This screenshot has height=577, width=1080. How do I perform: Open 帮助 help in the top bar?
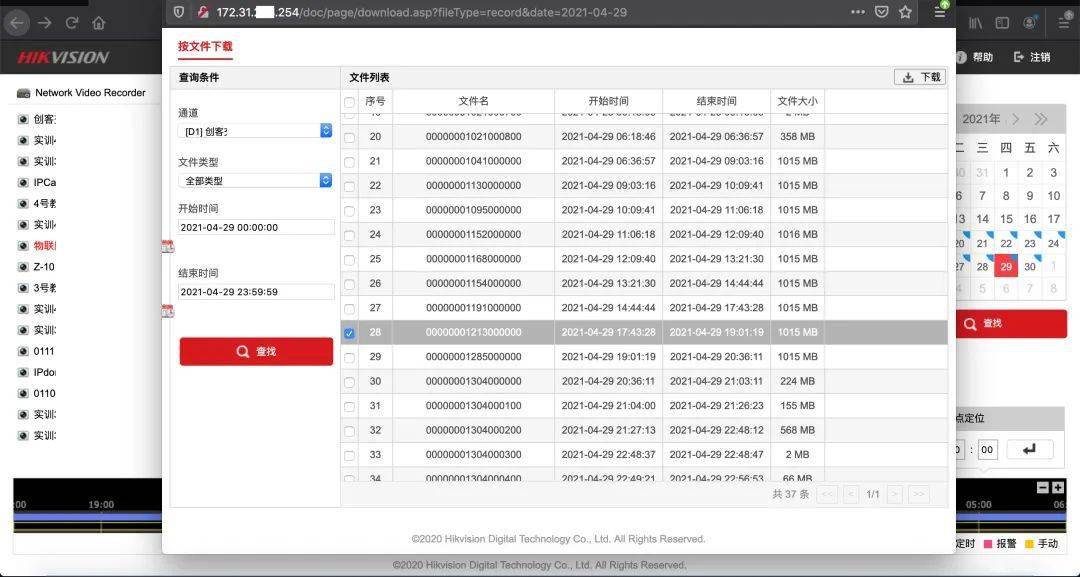(975, 57)
